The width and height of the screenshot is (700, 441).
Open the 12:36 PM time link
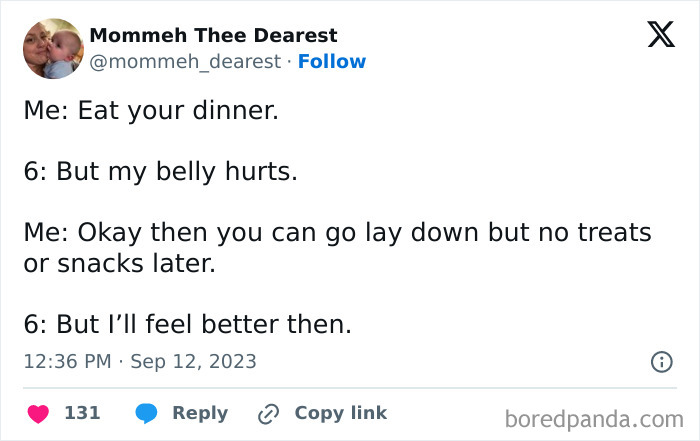[x=67, y=362]
